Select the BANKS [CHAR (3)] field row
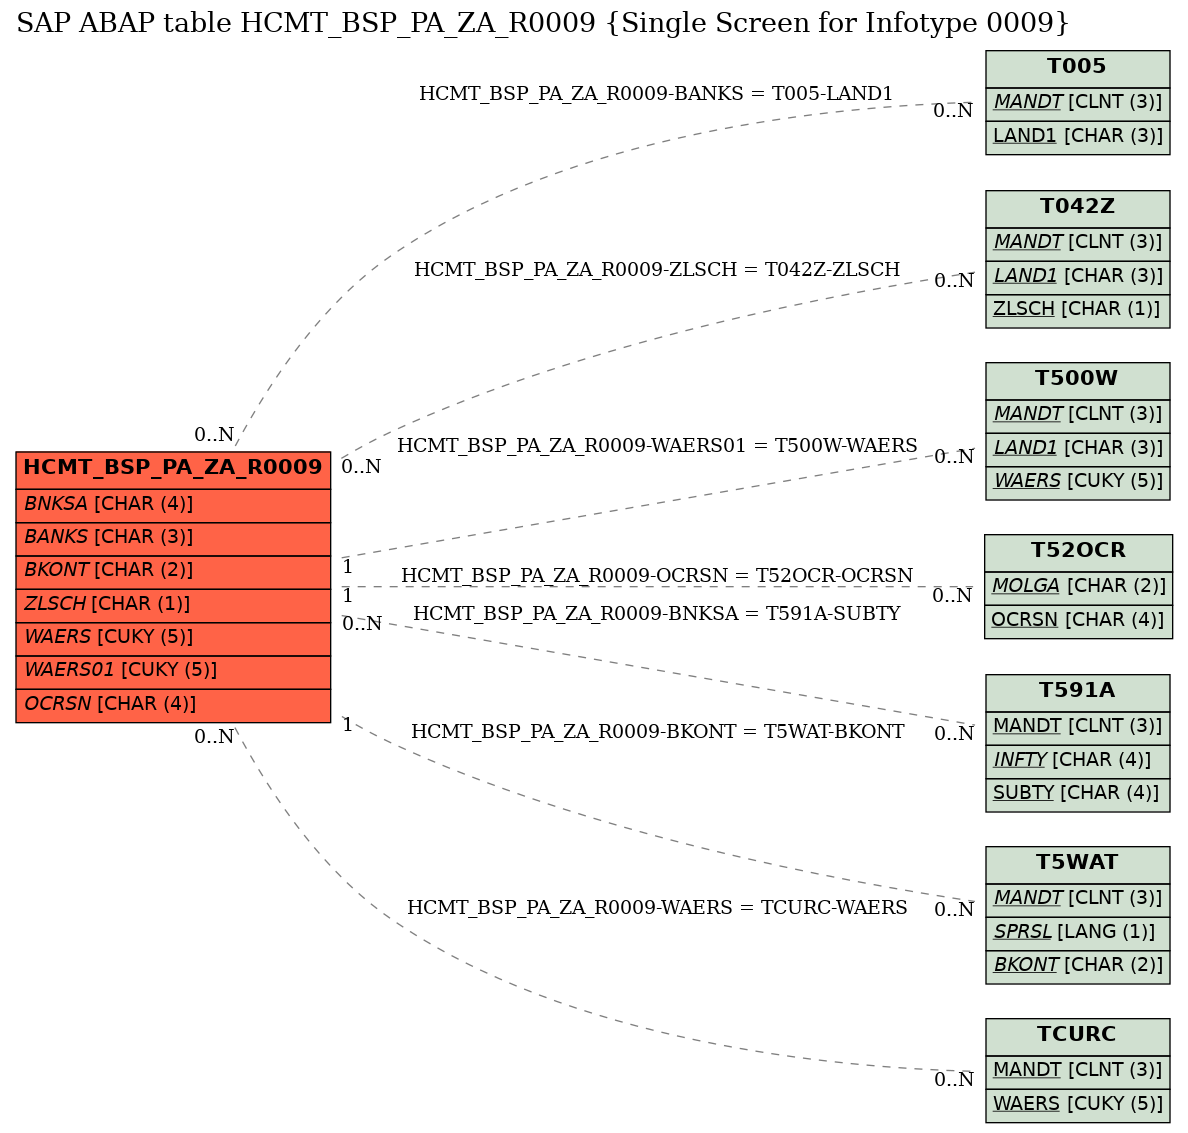This screenshot has height=1133, width=1188. (173, 539)
